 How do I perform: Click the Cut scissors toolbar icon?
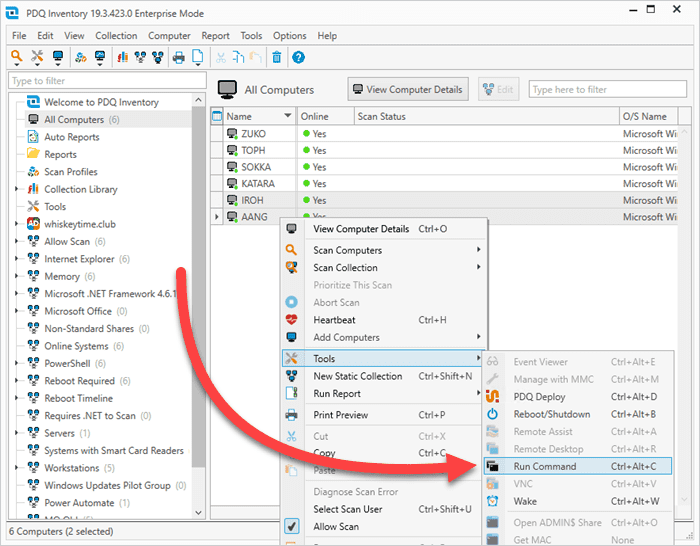tap(221, 58)
